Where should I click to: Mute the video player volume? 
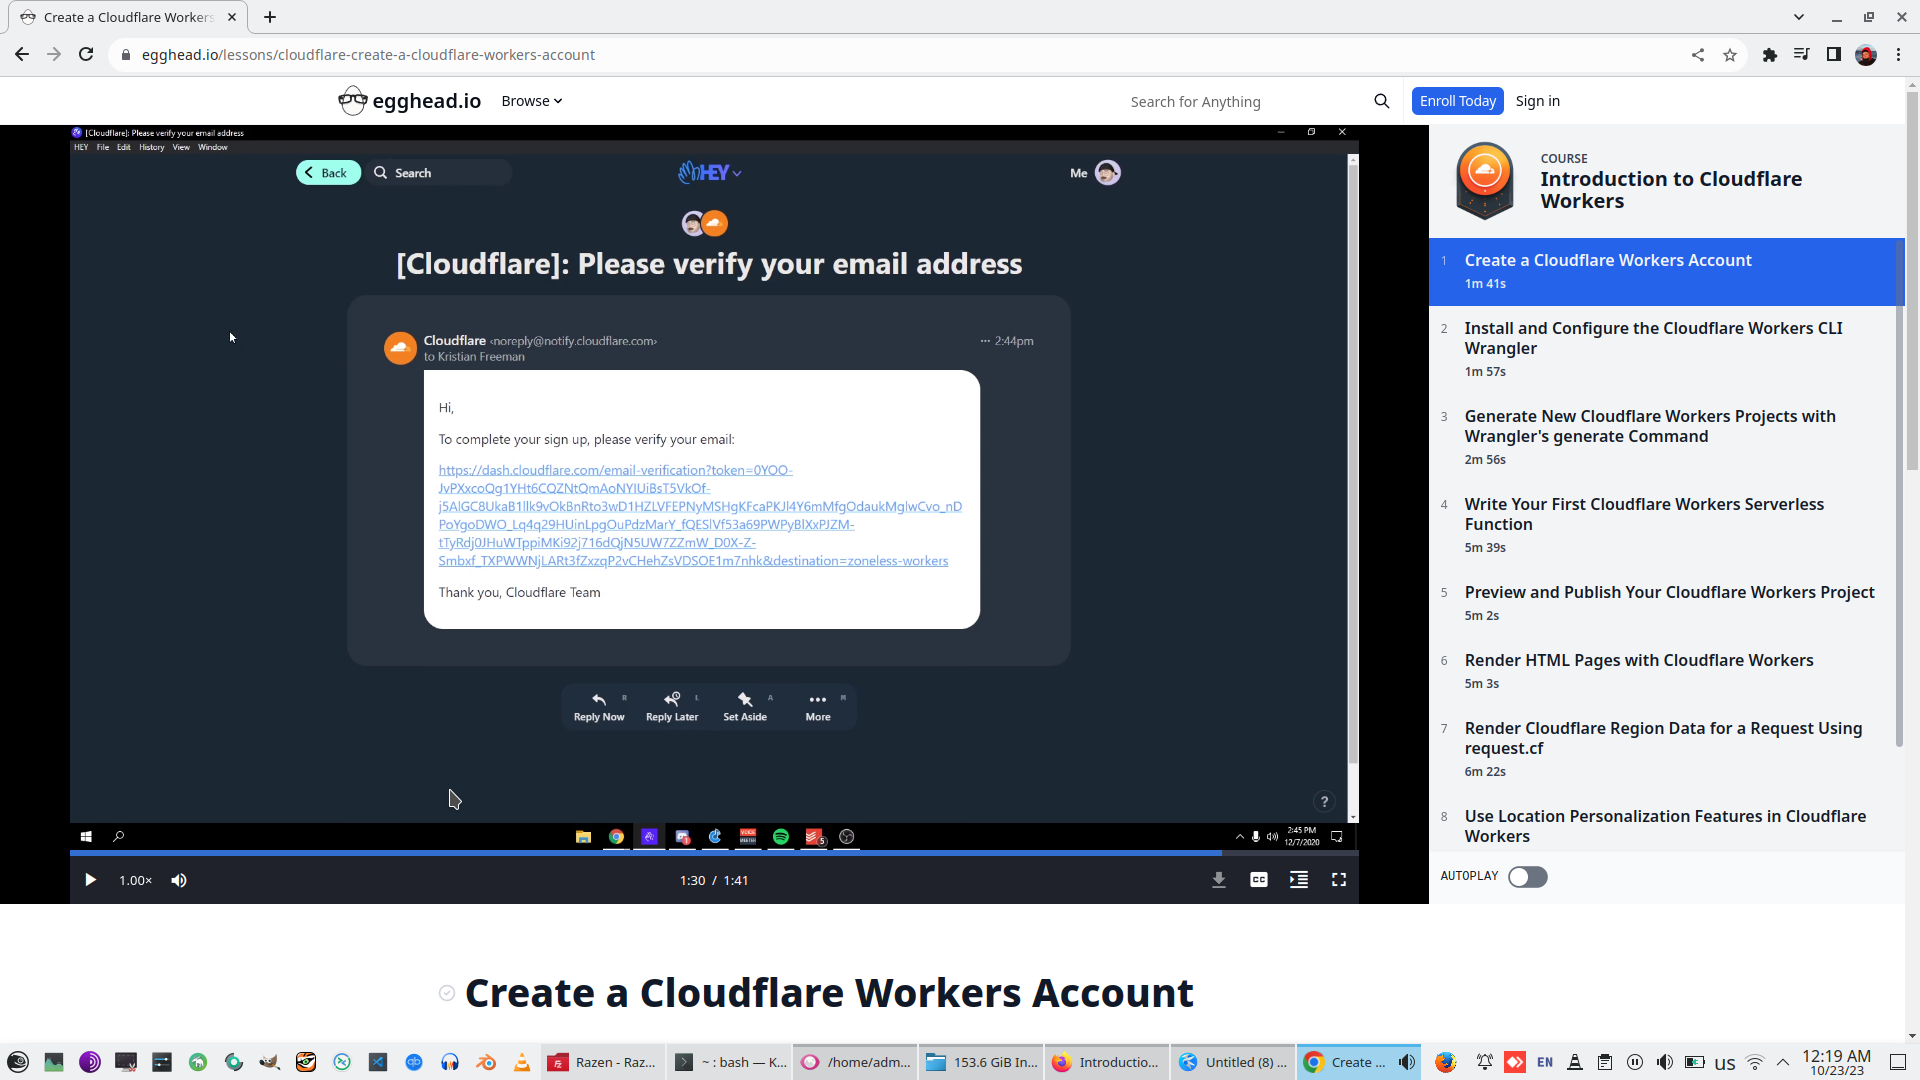pyautogui.click(x=179, y=880)
